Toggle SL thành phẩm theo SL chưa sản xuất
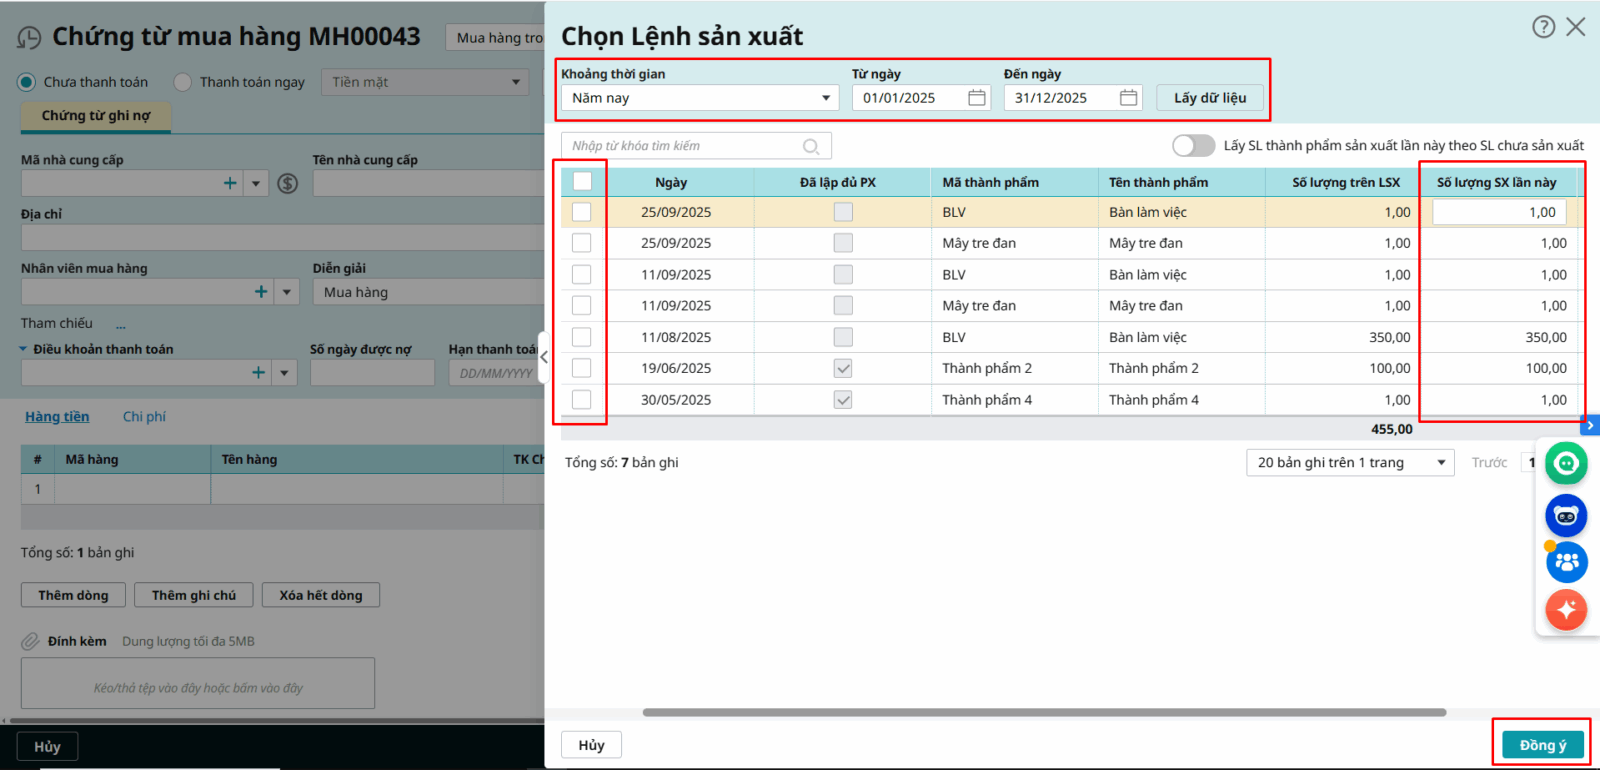 click(1193, 146)
